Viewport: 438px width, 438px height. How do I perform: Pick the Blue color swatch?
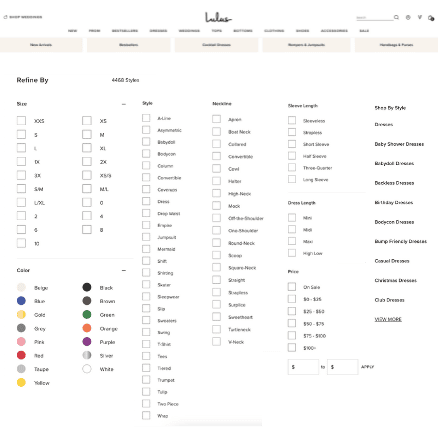coord(21,301)
